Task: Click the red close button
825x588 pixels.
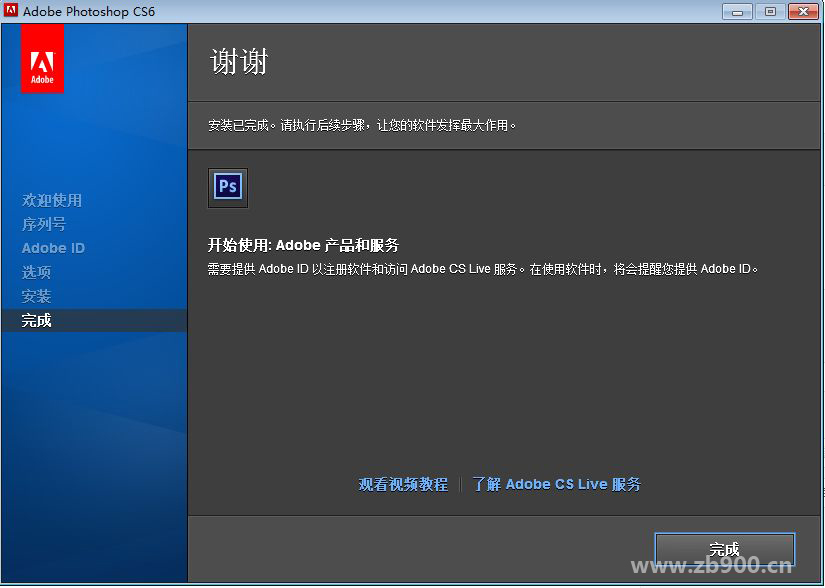Action: (x=805, y=11)
